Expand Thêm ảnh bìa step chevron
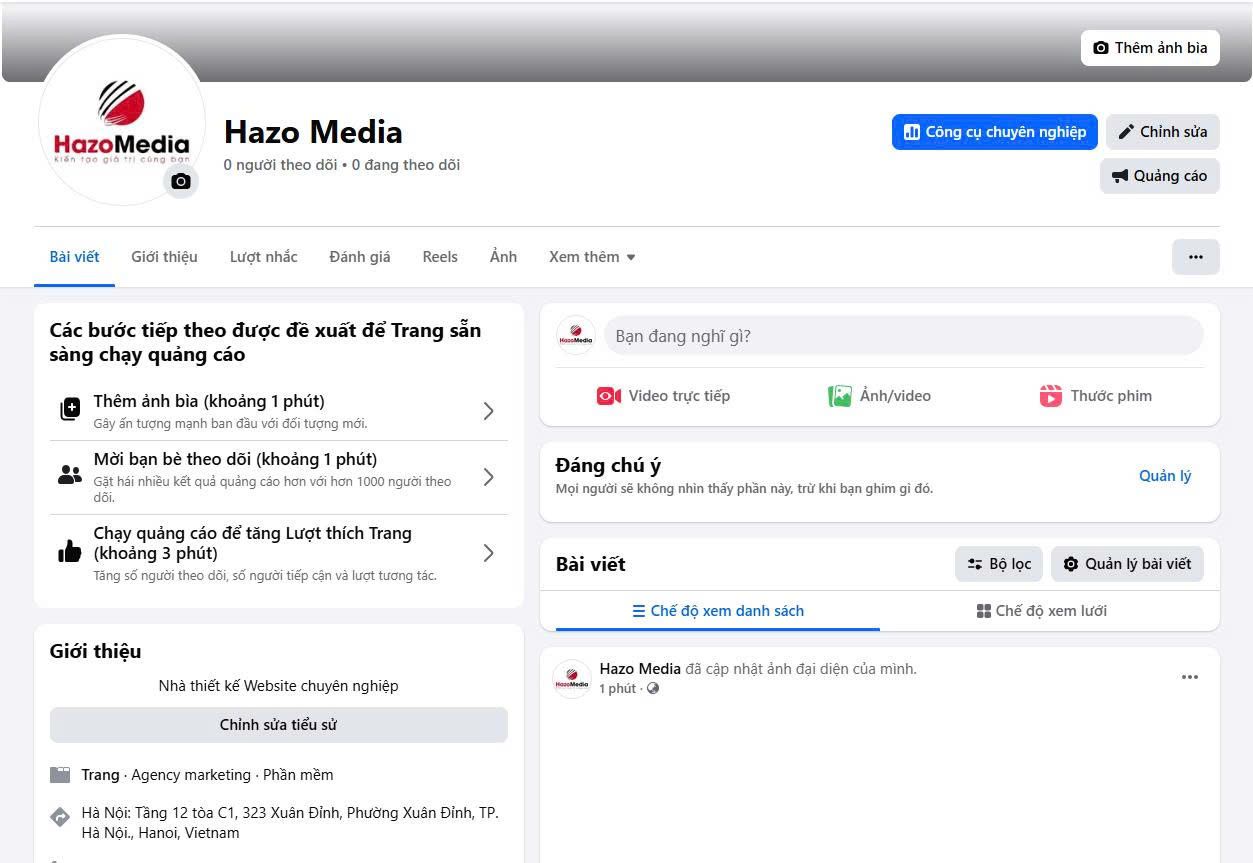This screenshot has width=1253, height=863. pos(488,411)
